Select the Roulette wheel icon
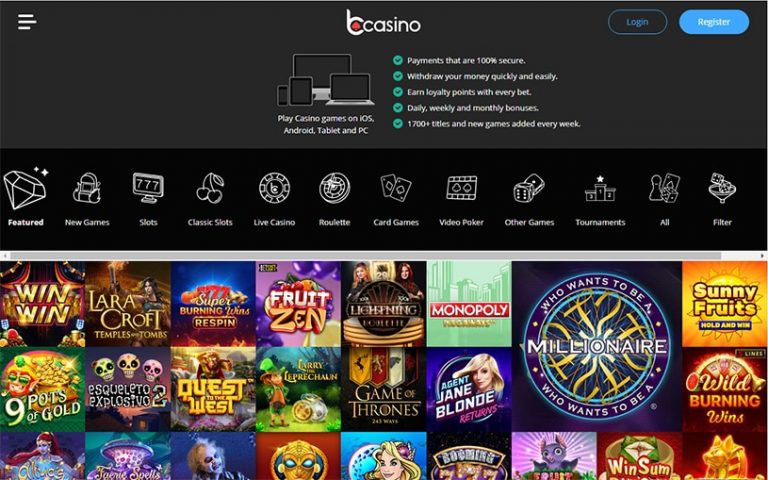This screenshot has height=480, width=768. tap(335, 188)
